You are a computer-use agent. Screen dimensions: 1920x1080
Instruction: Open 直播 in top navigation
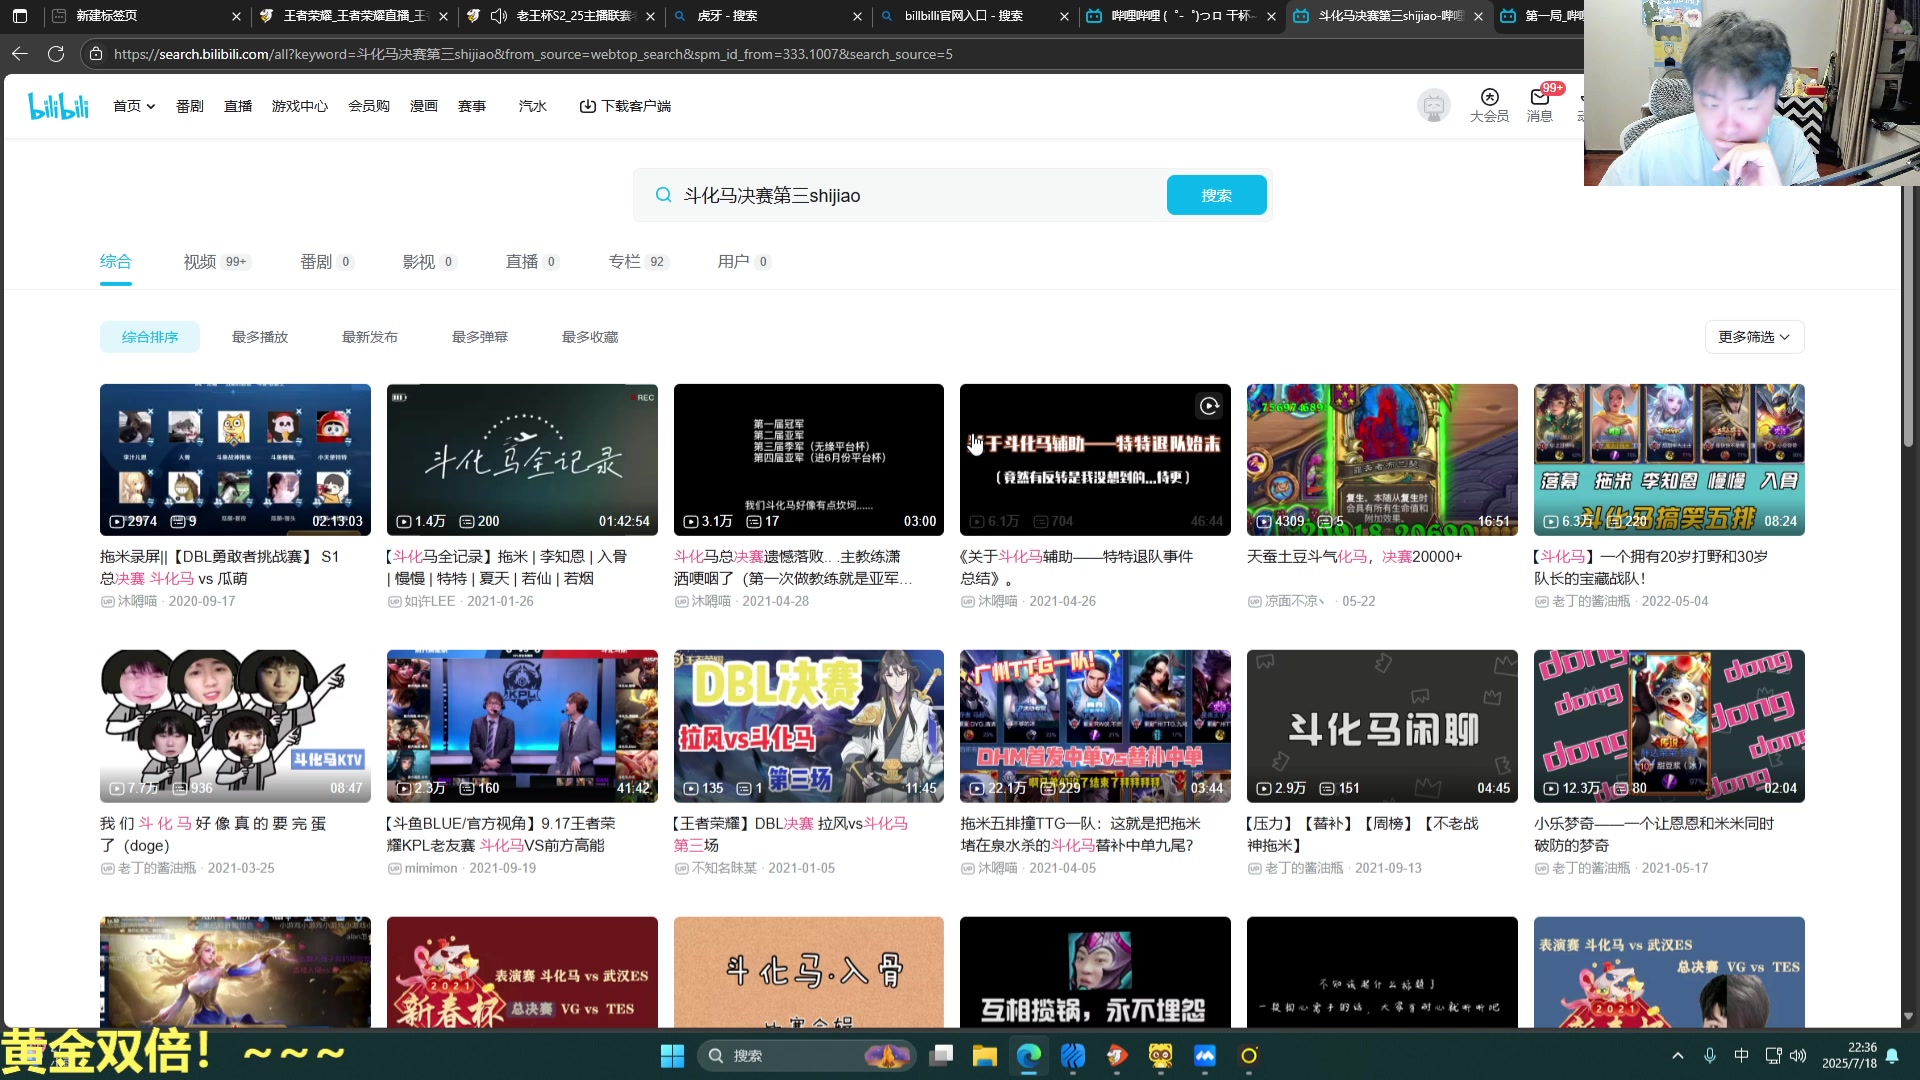(x=238, y=106)
